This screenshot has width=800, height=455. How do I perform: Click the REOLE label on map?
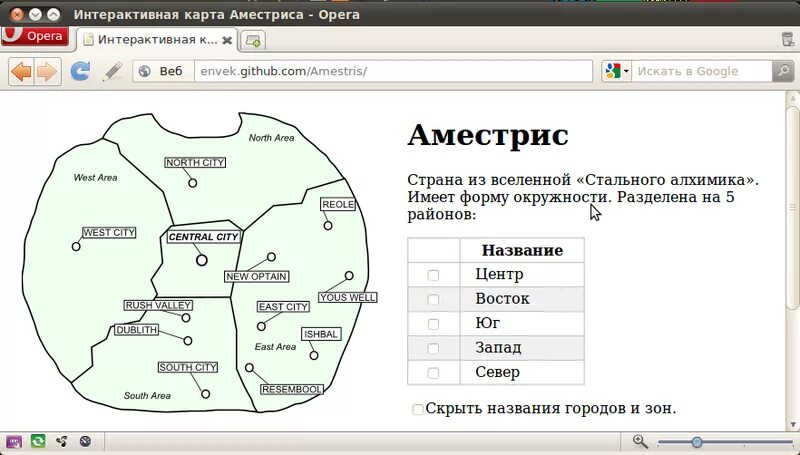tap(338, 205)
